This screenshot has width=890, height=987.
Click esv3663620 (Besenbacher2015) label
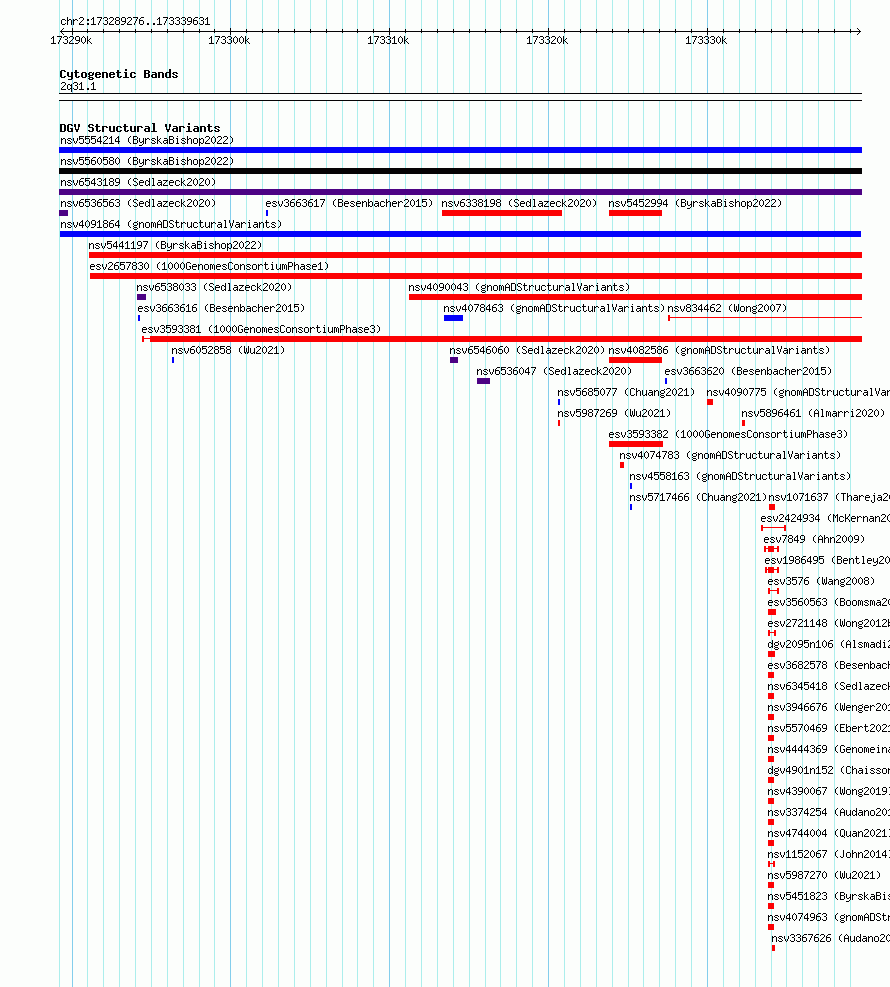point(748,371)
